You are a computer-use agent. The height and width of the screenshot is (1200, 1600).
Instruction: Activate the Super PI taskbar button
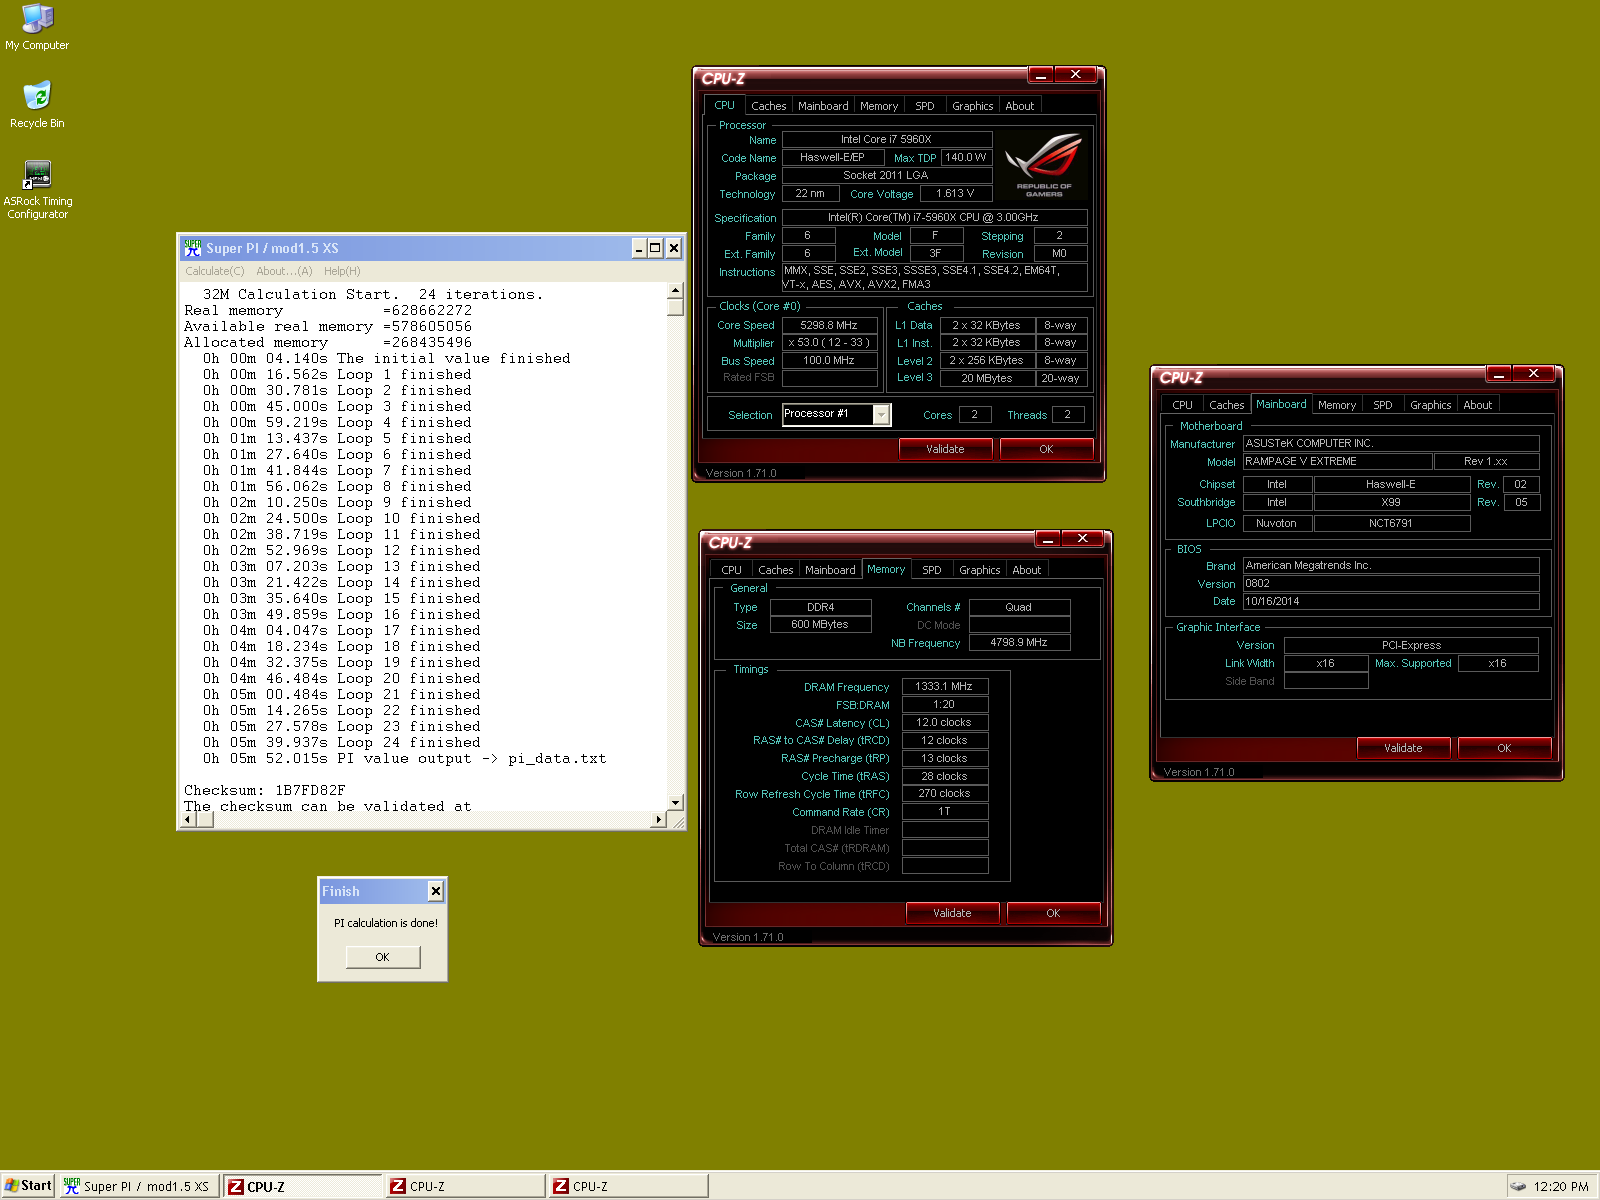point(137,1186)
